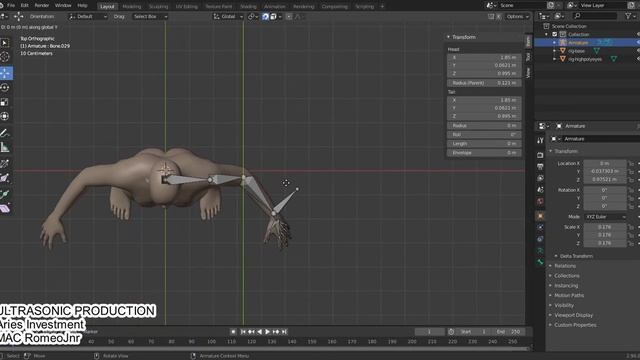Select the Cursor tool in left toolbar
The width and height of the screenshot is (640, 360).
pos(5,57)
